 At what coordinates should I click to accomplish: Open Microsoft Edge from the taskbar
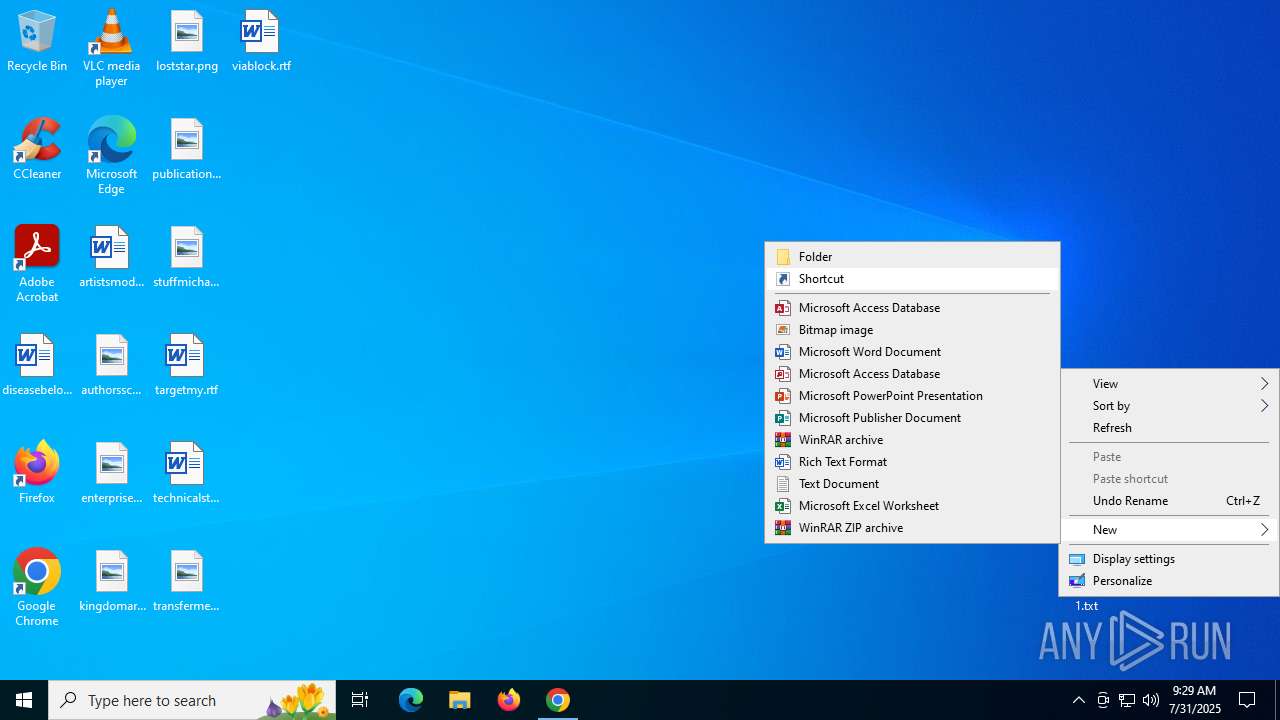pyautogui.click(x=411, y=700)
